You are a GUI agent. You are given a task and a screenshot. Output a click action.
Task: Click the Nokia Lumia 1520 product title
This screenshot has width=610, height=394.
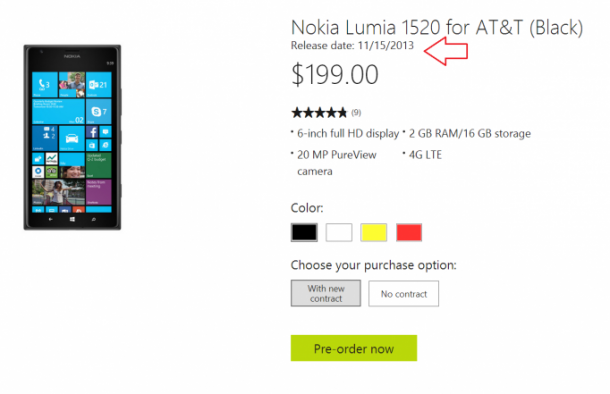pyautogui.click(x=437, y=28)
